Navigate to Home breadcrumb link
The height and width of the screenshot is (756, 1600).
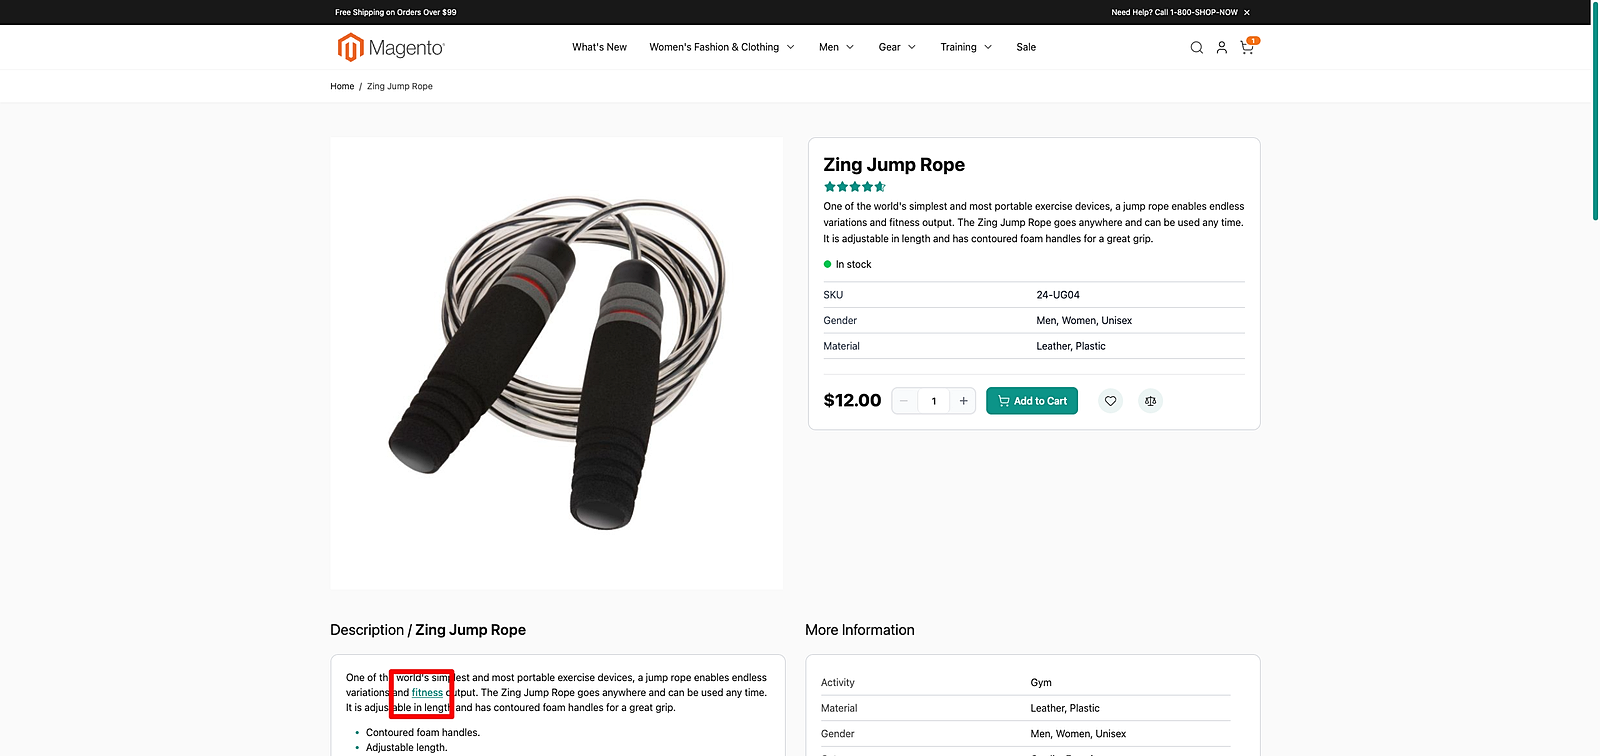coord(342,87)
